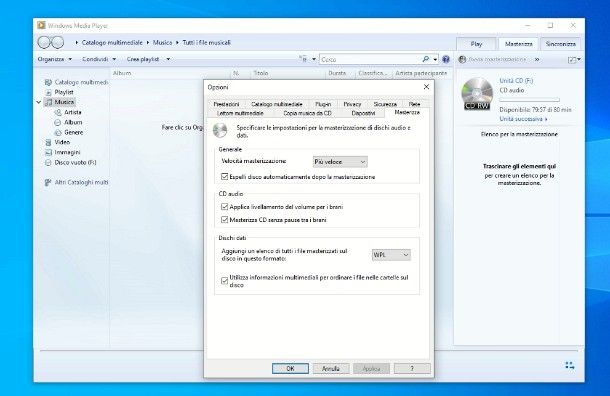Click the Immagini icon in the sidebar
This screenshot has height=396, width=610.
point(48,152)
